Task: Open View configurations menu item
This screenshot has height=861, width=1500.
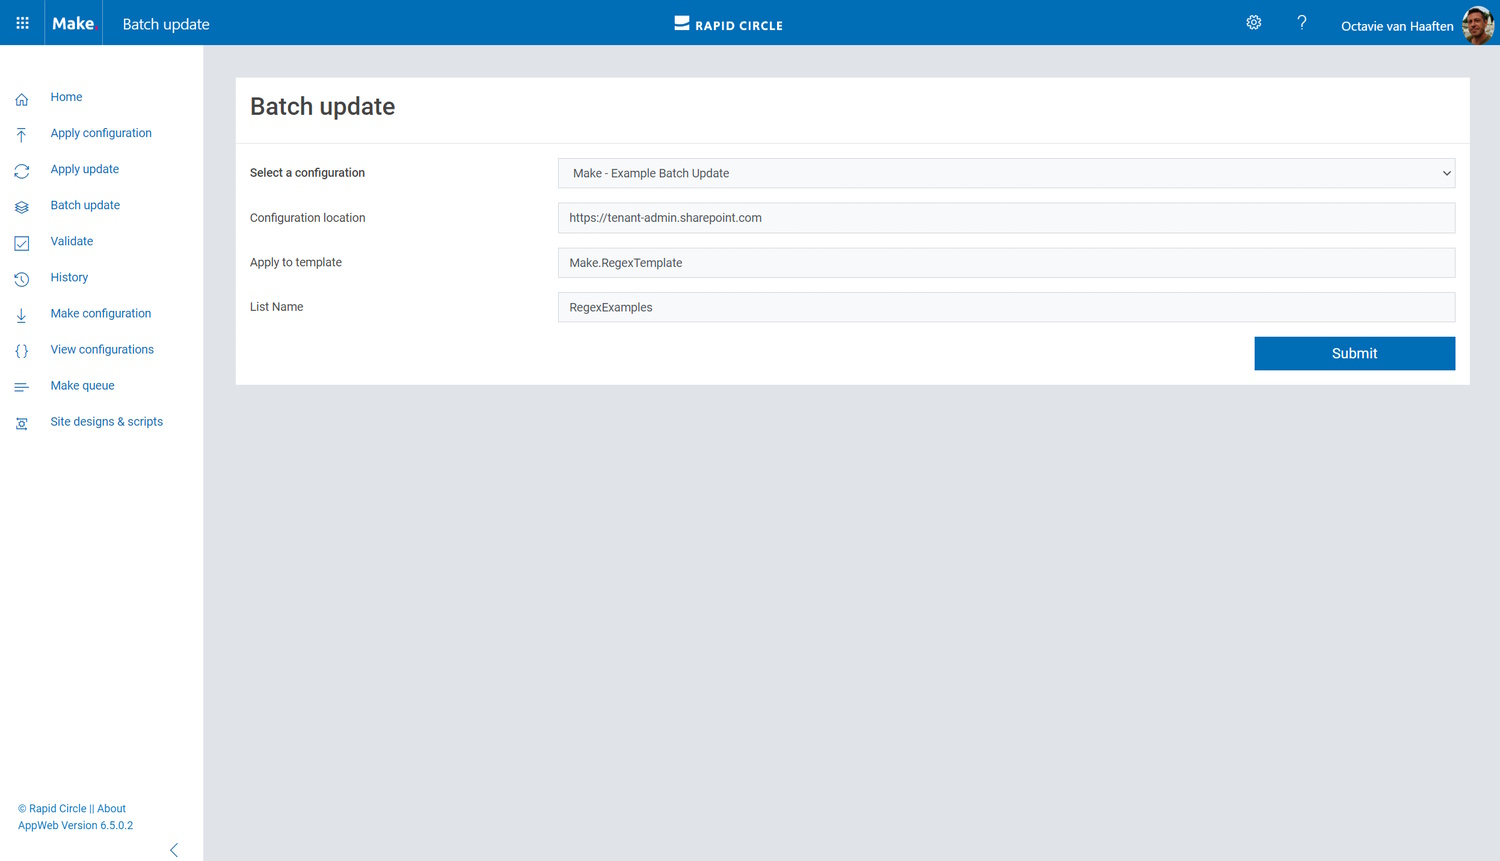Action: (x=102, y=349)
